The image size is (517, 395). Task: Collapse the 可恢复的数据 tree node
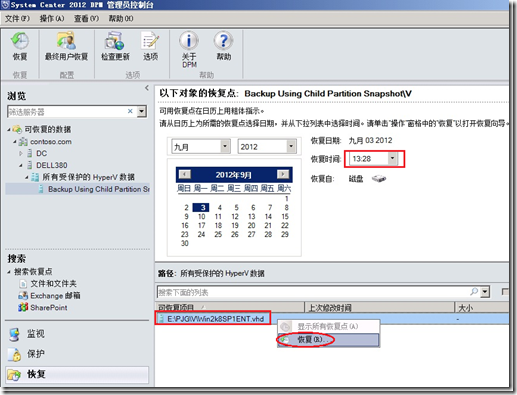tap(9, 129)
